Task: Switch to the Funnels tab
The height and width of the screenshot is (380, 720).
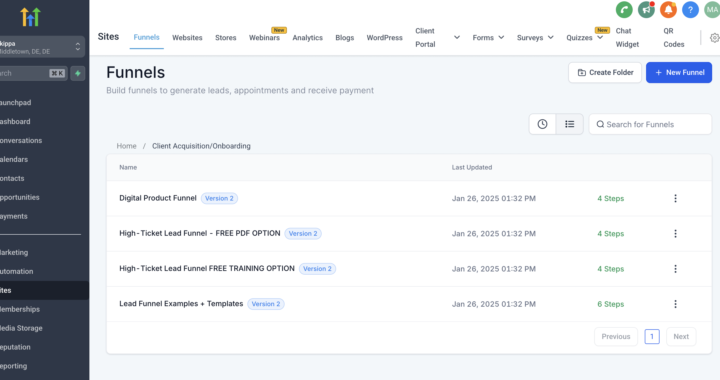Action: click(146, 37)
